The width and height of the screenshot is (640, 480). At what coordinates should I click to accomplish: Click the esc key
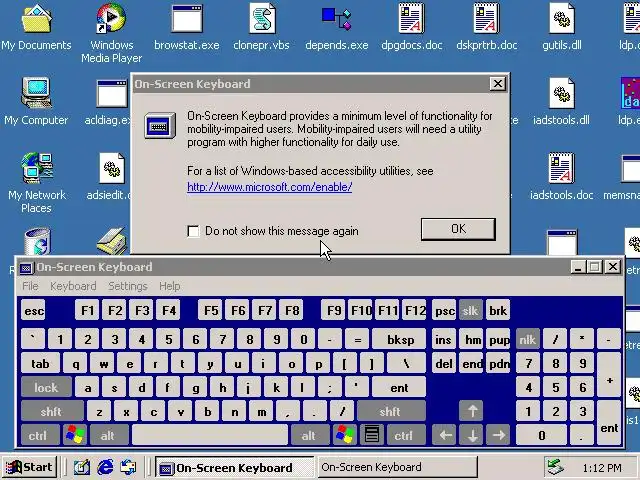point(33,311)
